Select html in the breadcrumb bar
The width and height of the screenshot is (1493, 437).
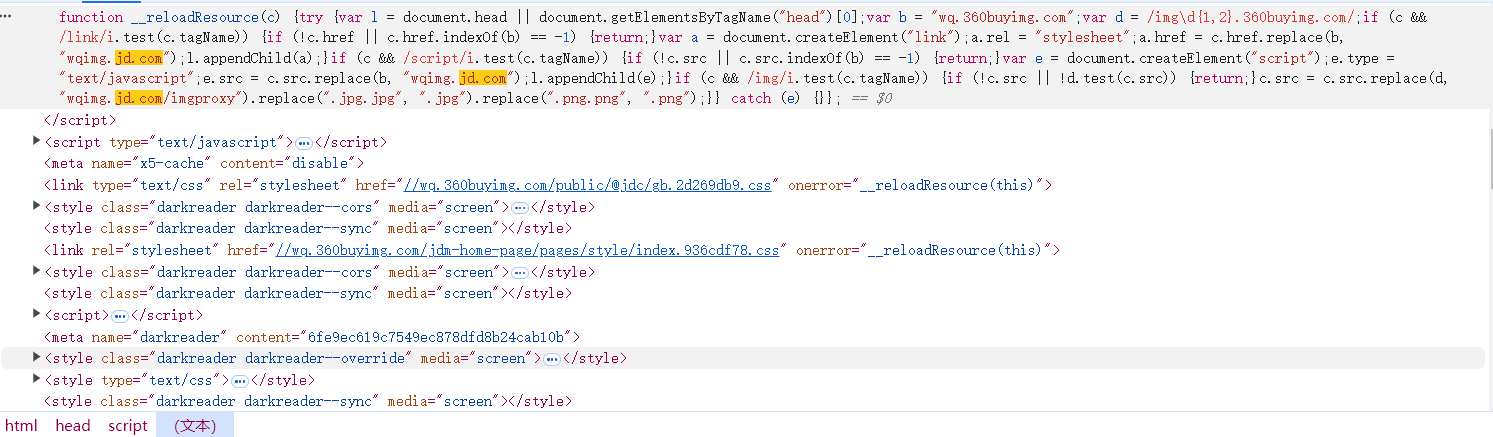[x=21, y=426]
